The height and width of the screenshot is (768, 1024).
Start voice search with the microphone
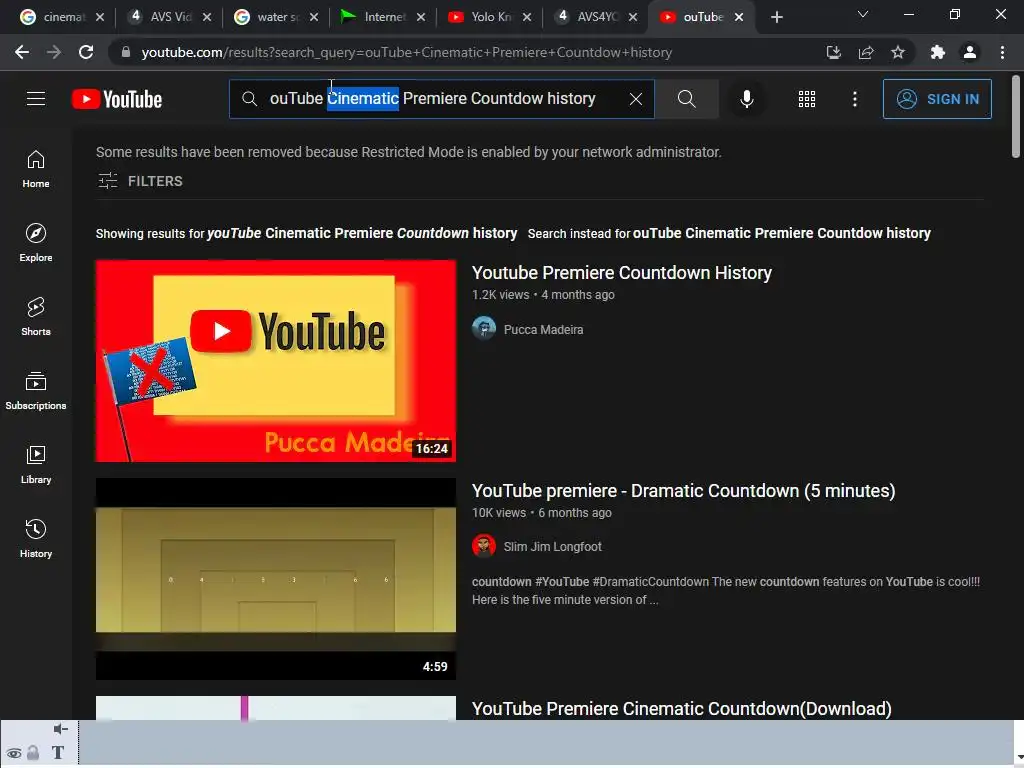746,99
